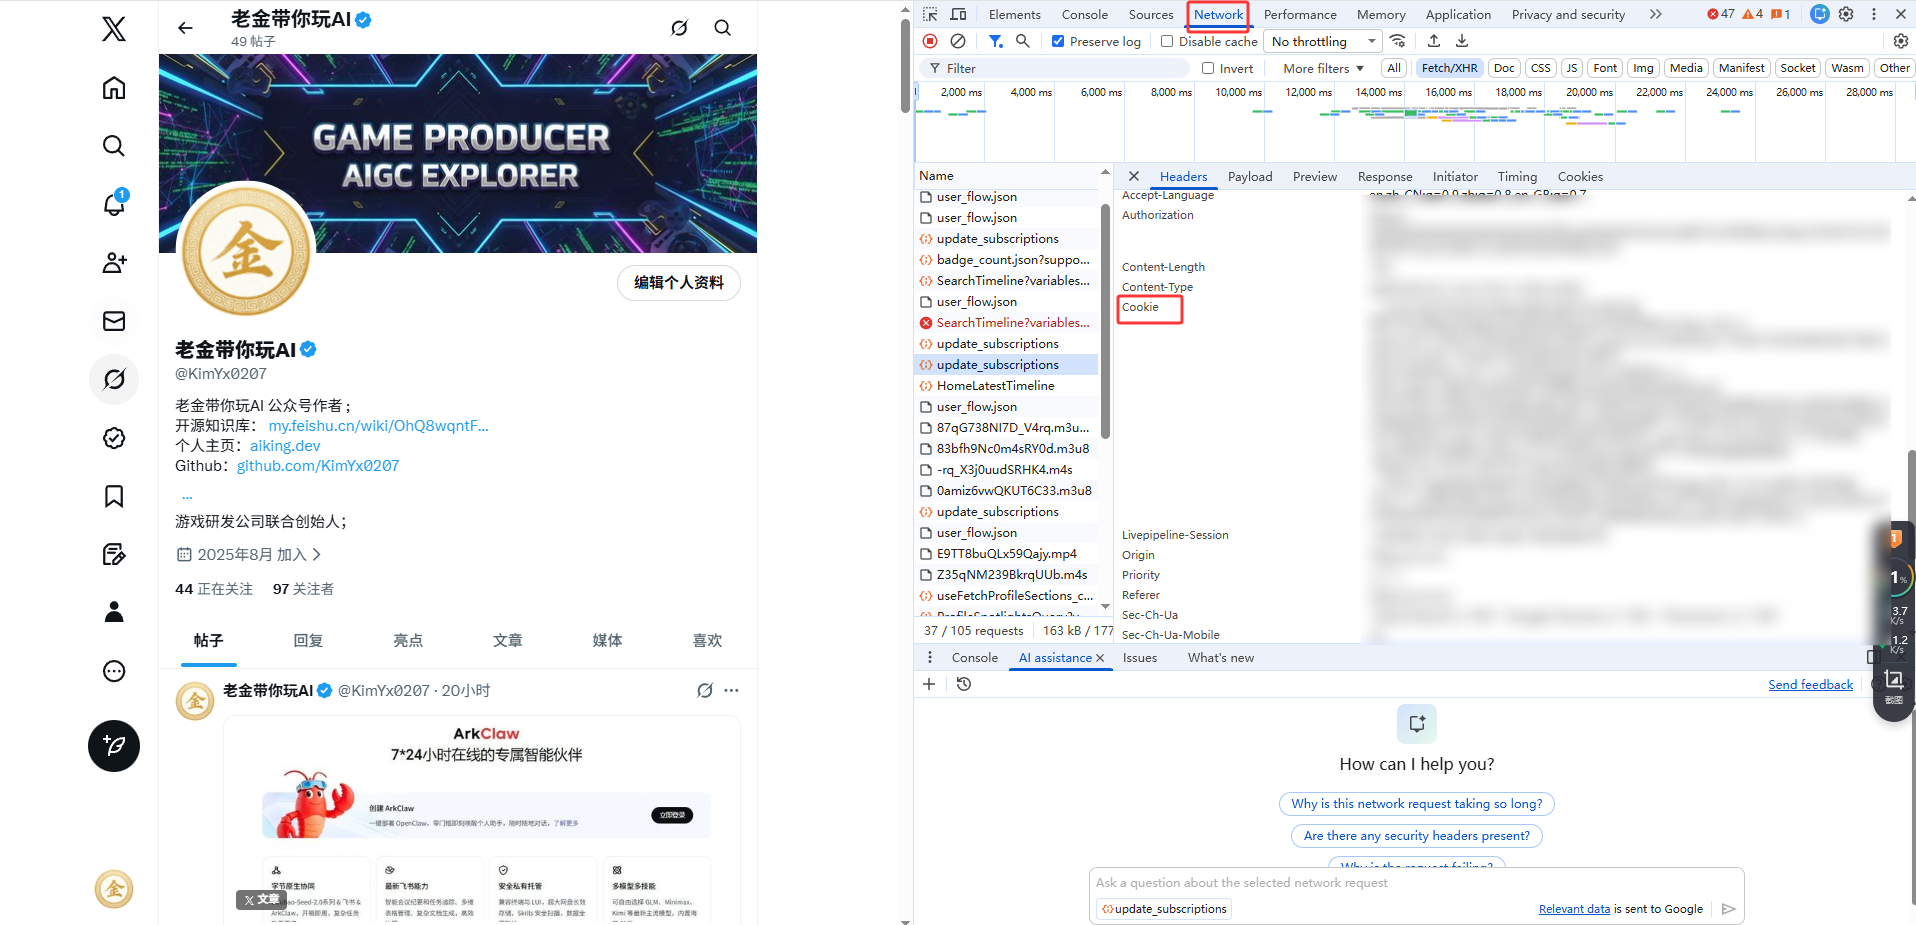Open notifications bell in sidebar
Image resolution: width=1916 pixels, height=925 pixels.
pyautogui.click(x=114, y=204)
